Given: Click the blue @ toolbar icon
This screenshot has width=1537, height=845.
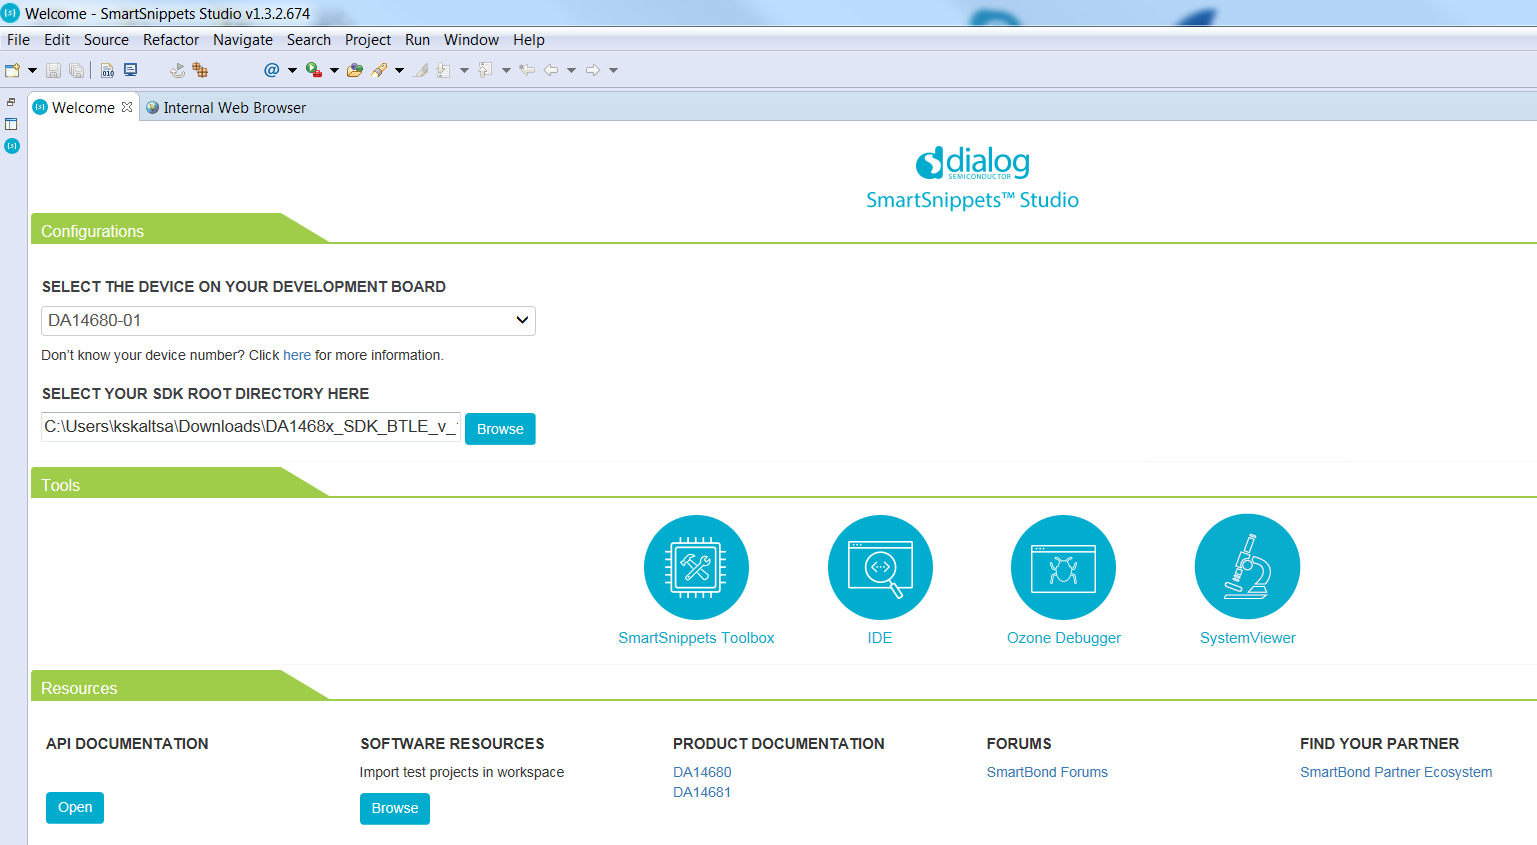Looking at the screenshot, I should pyautogui.click(x=271, y=70).
